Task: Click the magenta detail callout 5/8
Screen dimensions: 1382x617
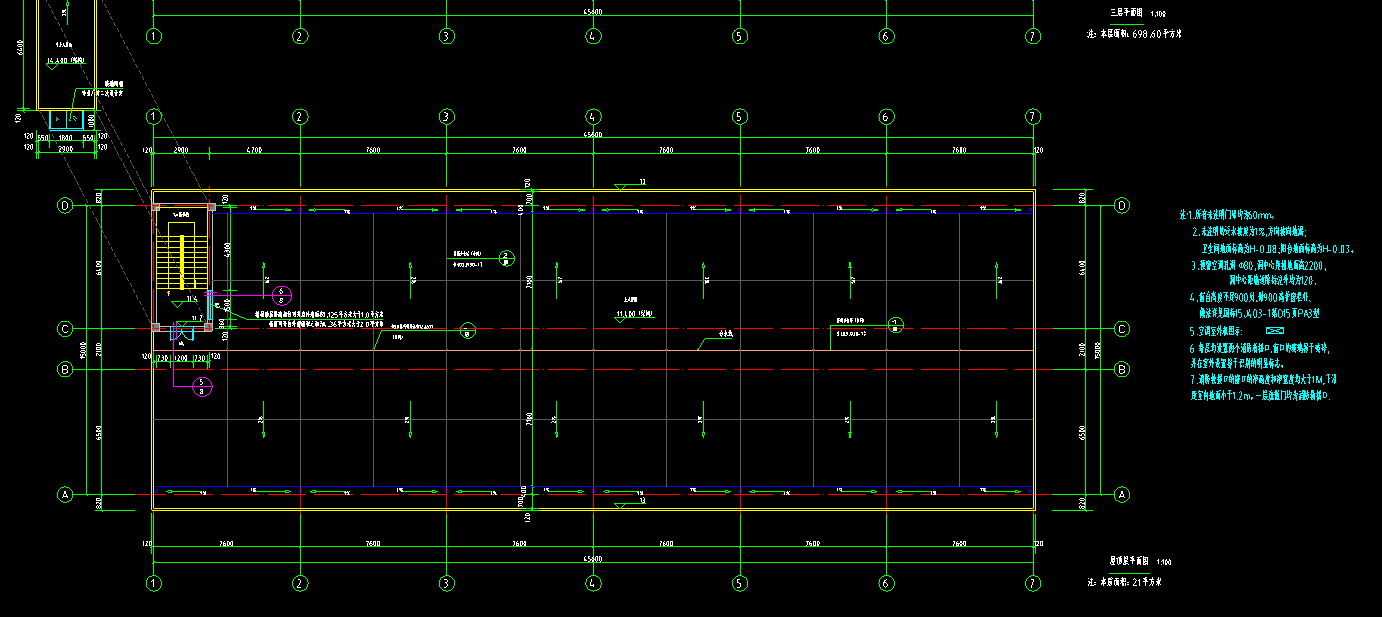Action: [x=203, y=387]
